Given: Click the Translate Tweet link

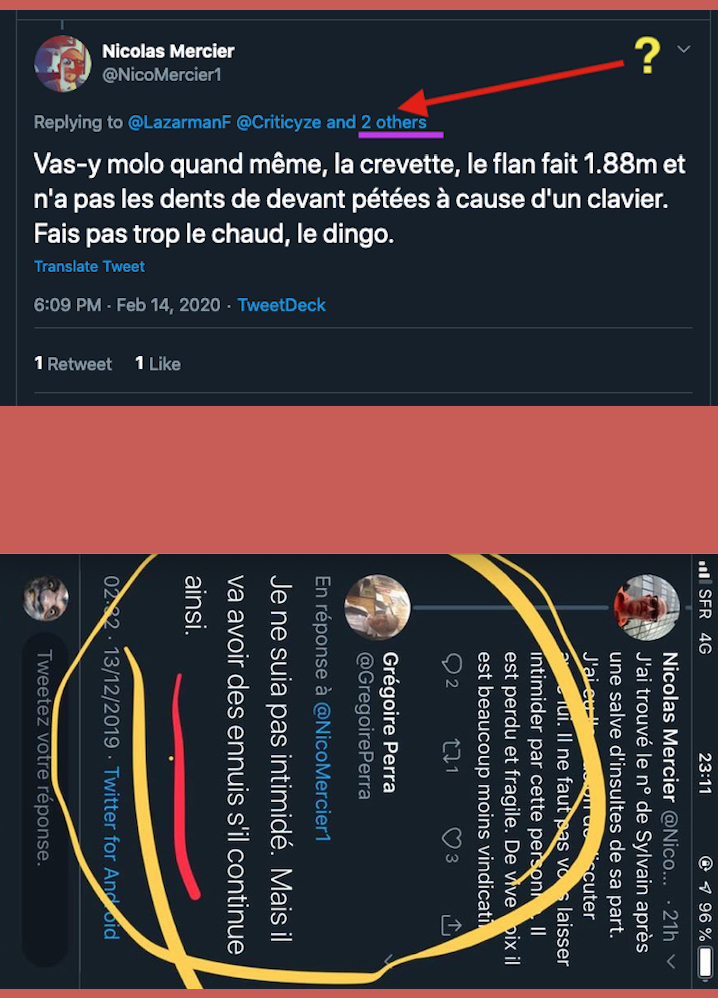Looking at the screenshot, I should pos(89,267).
